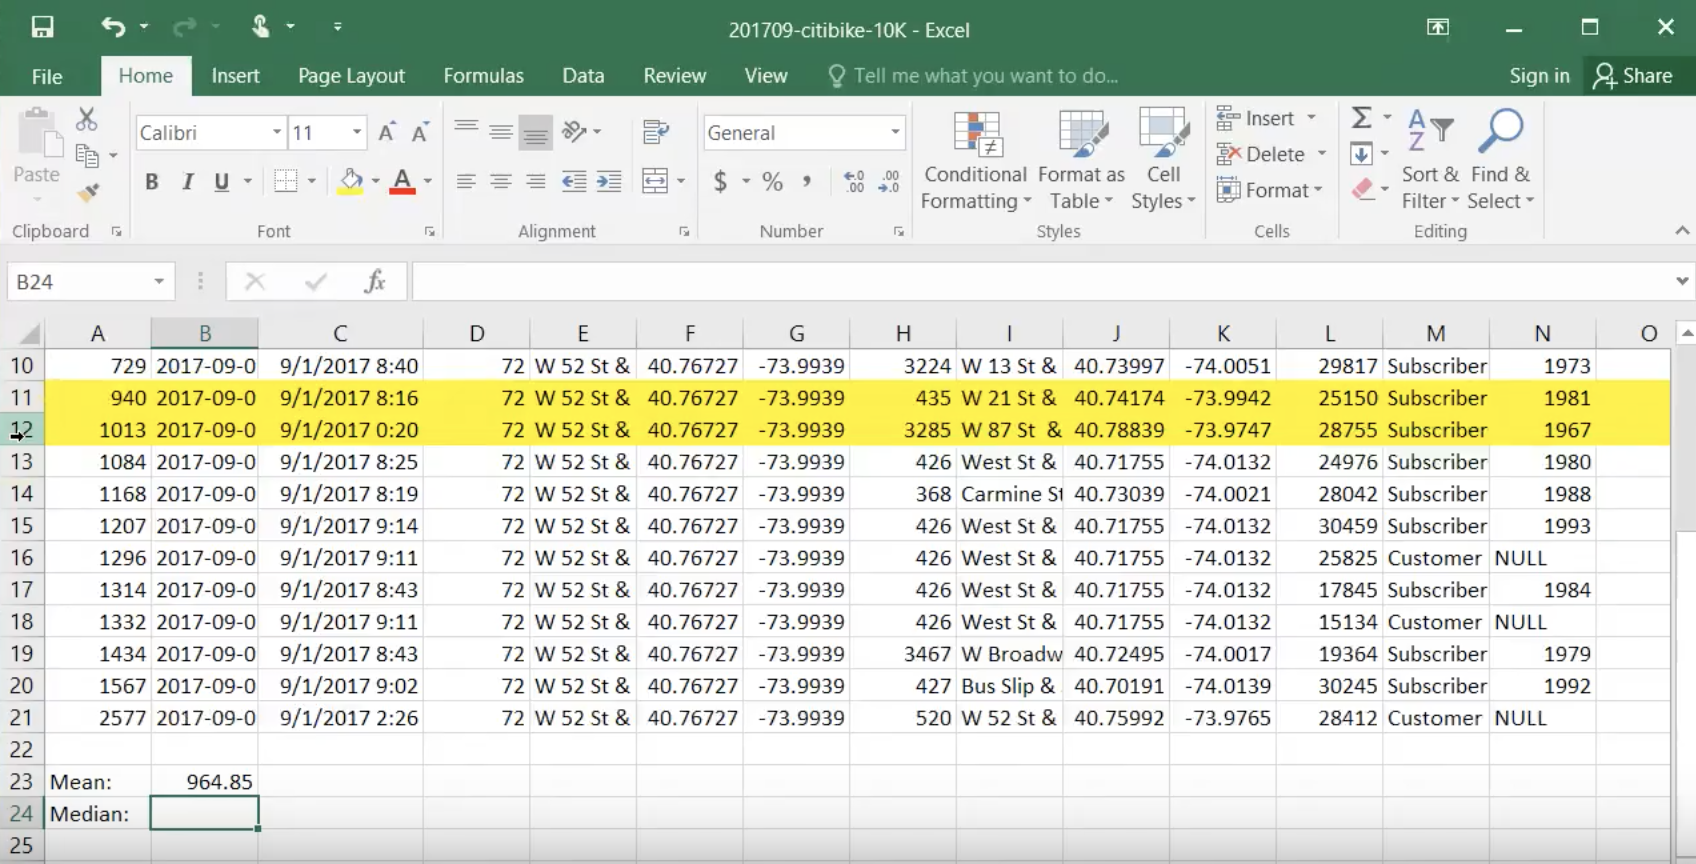Open the General number format dropdown
This screenshot has height=864, width=1696.
click(895, 132)
